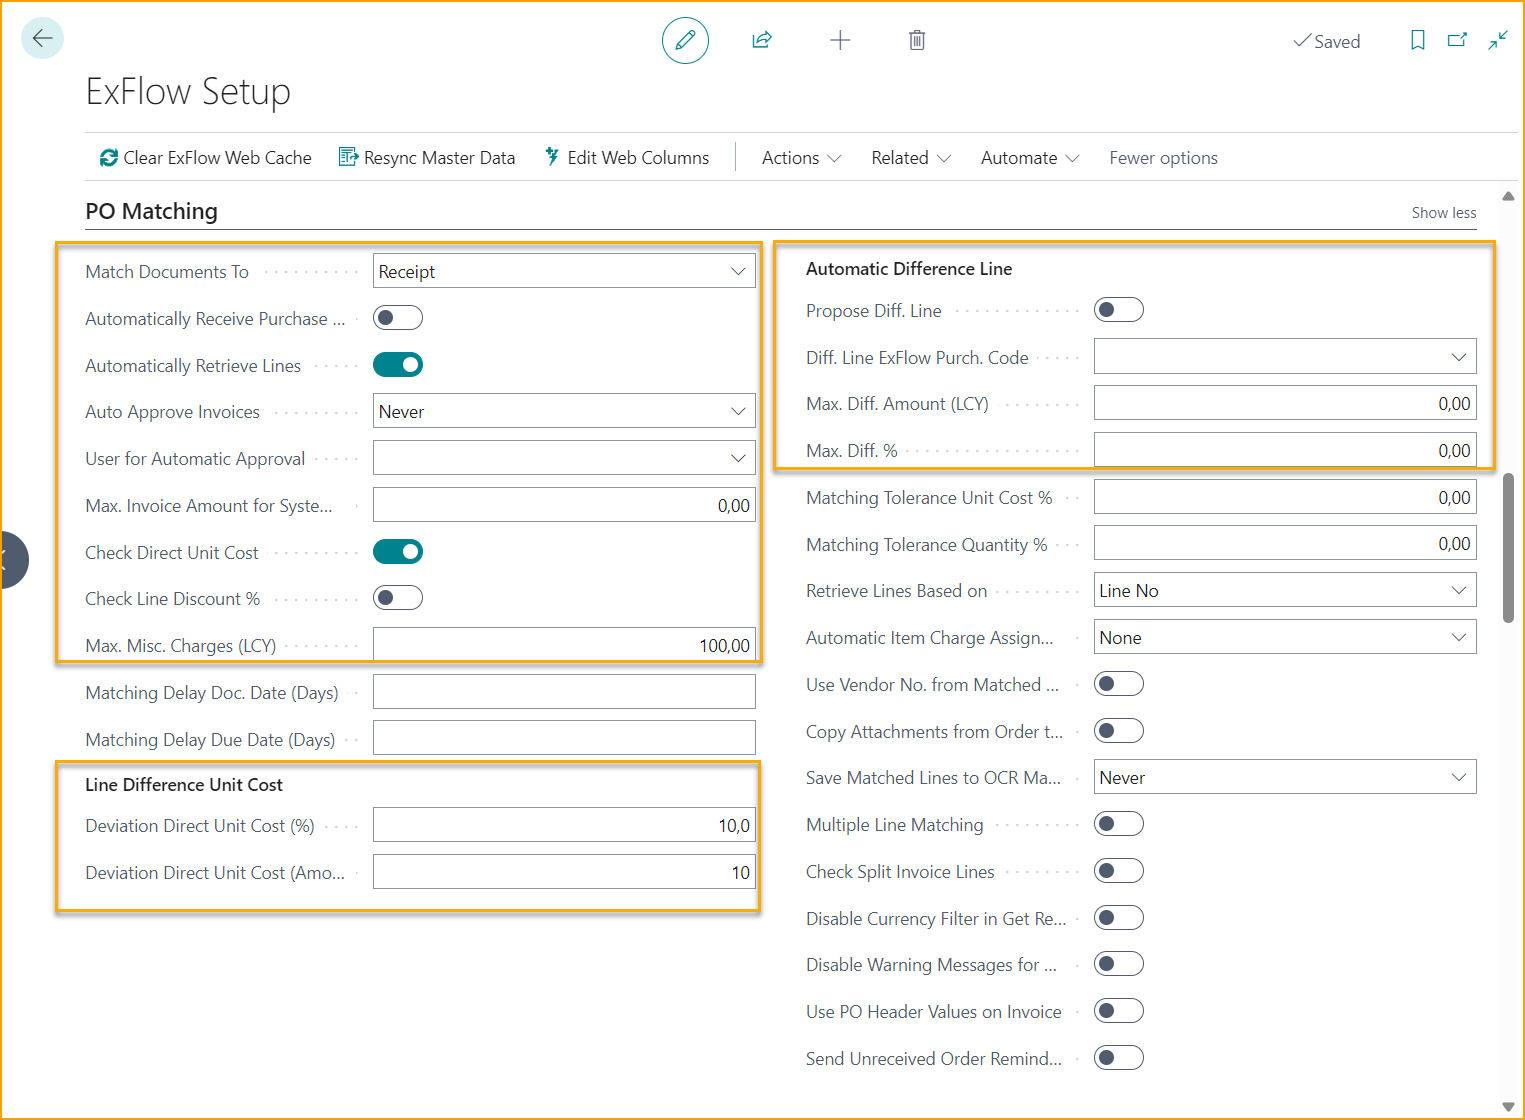
Task: Enable Multiple Line Matching switch
Action: click(1119, 824)
